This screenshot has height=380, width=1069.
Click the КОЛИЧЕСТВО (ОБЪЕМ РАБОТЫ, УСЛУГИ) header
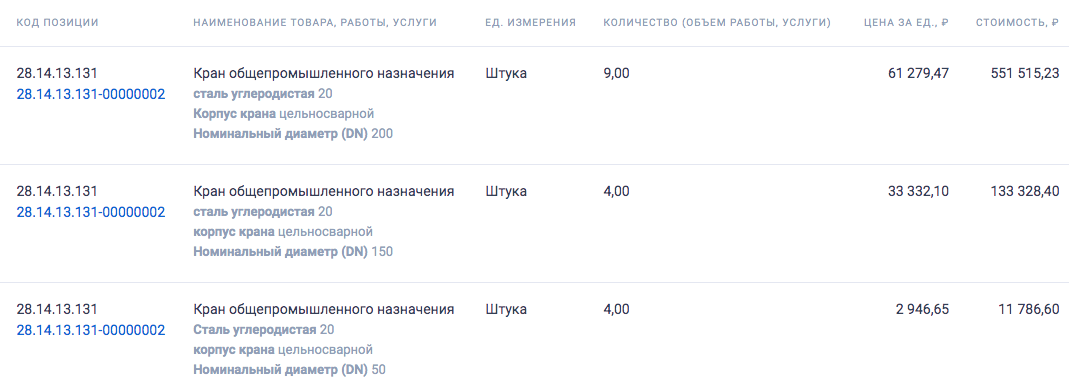pos(717,23)
